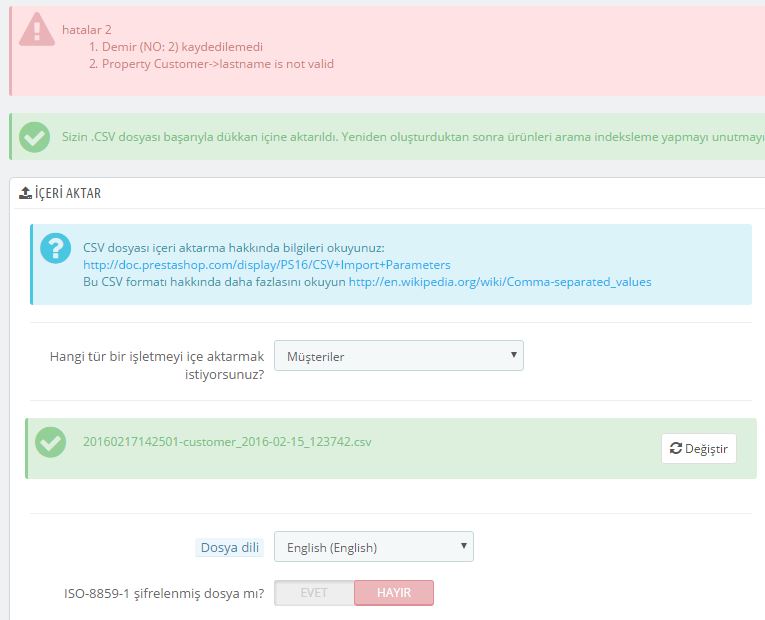Click the CSV success message text
Viewport: 765px width, 620px height.
tap(413, 137)
